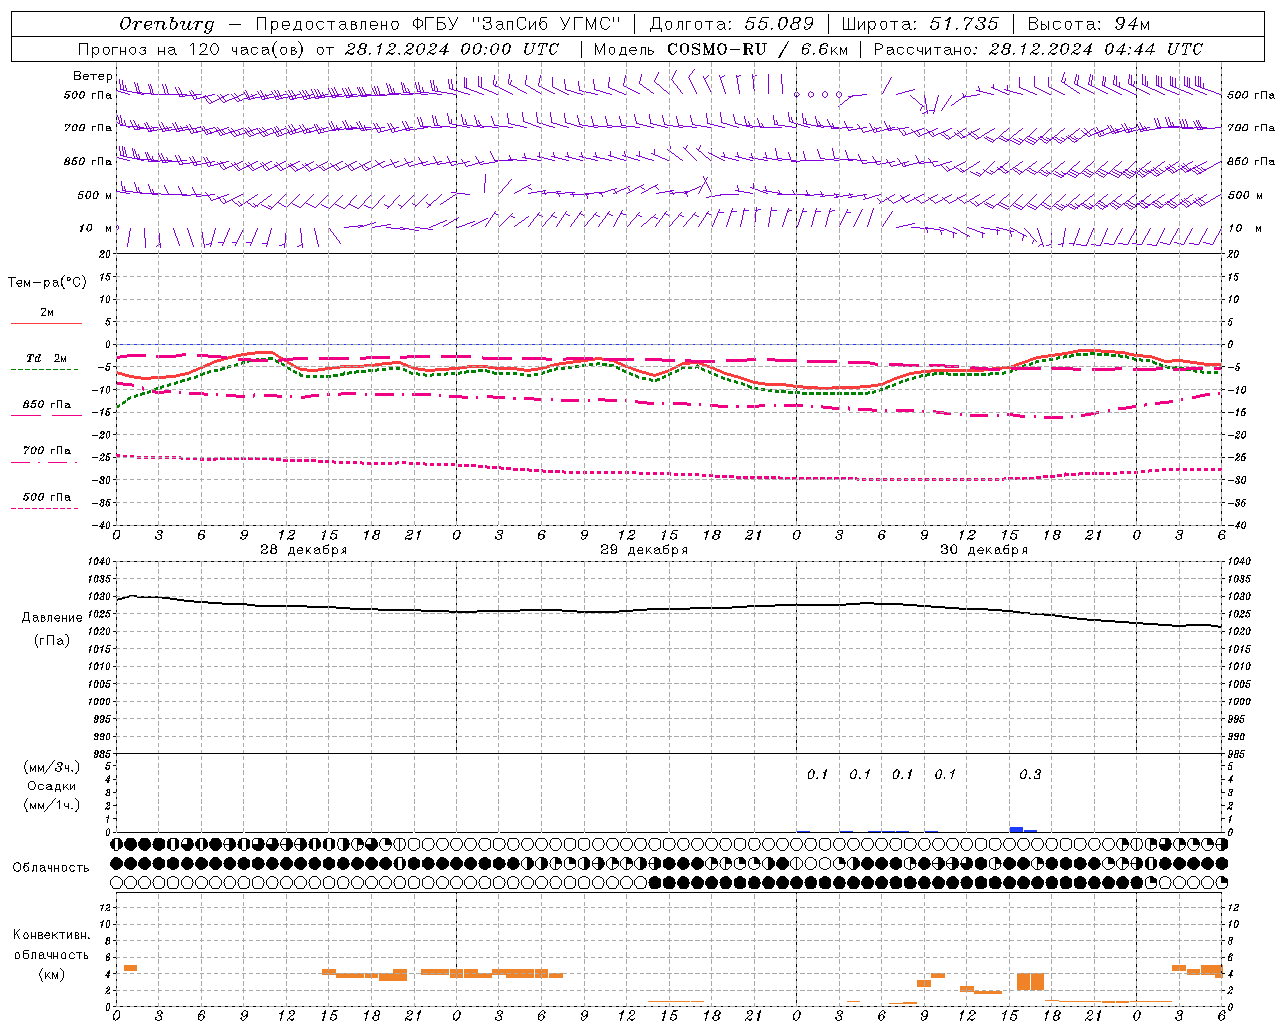Click the "500 гПа" temperature legend entry
This screenshot has height=1024, width=1280.
(x=47, y=497)
